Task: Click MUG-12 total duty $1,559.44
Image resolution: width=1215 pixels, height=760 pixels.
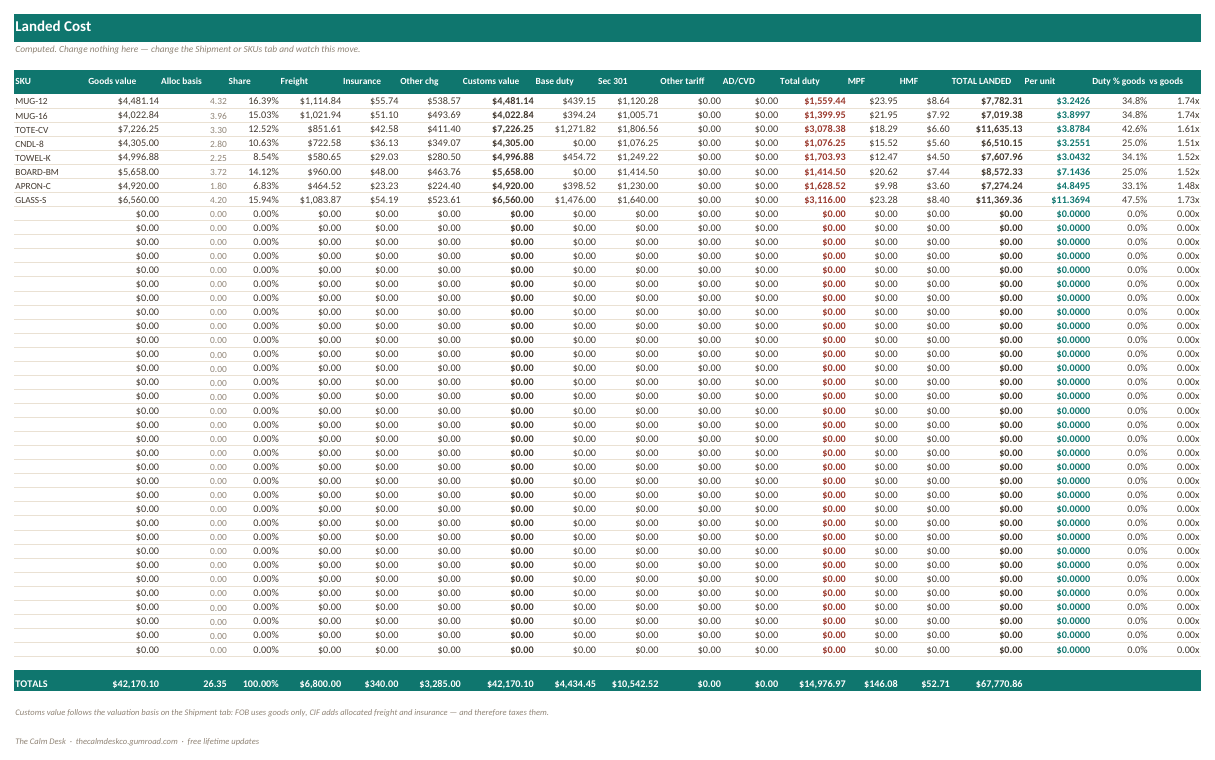Action: [x=825, y=101]
